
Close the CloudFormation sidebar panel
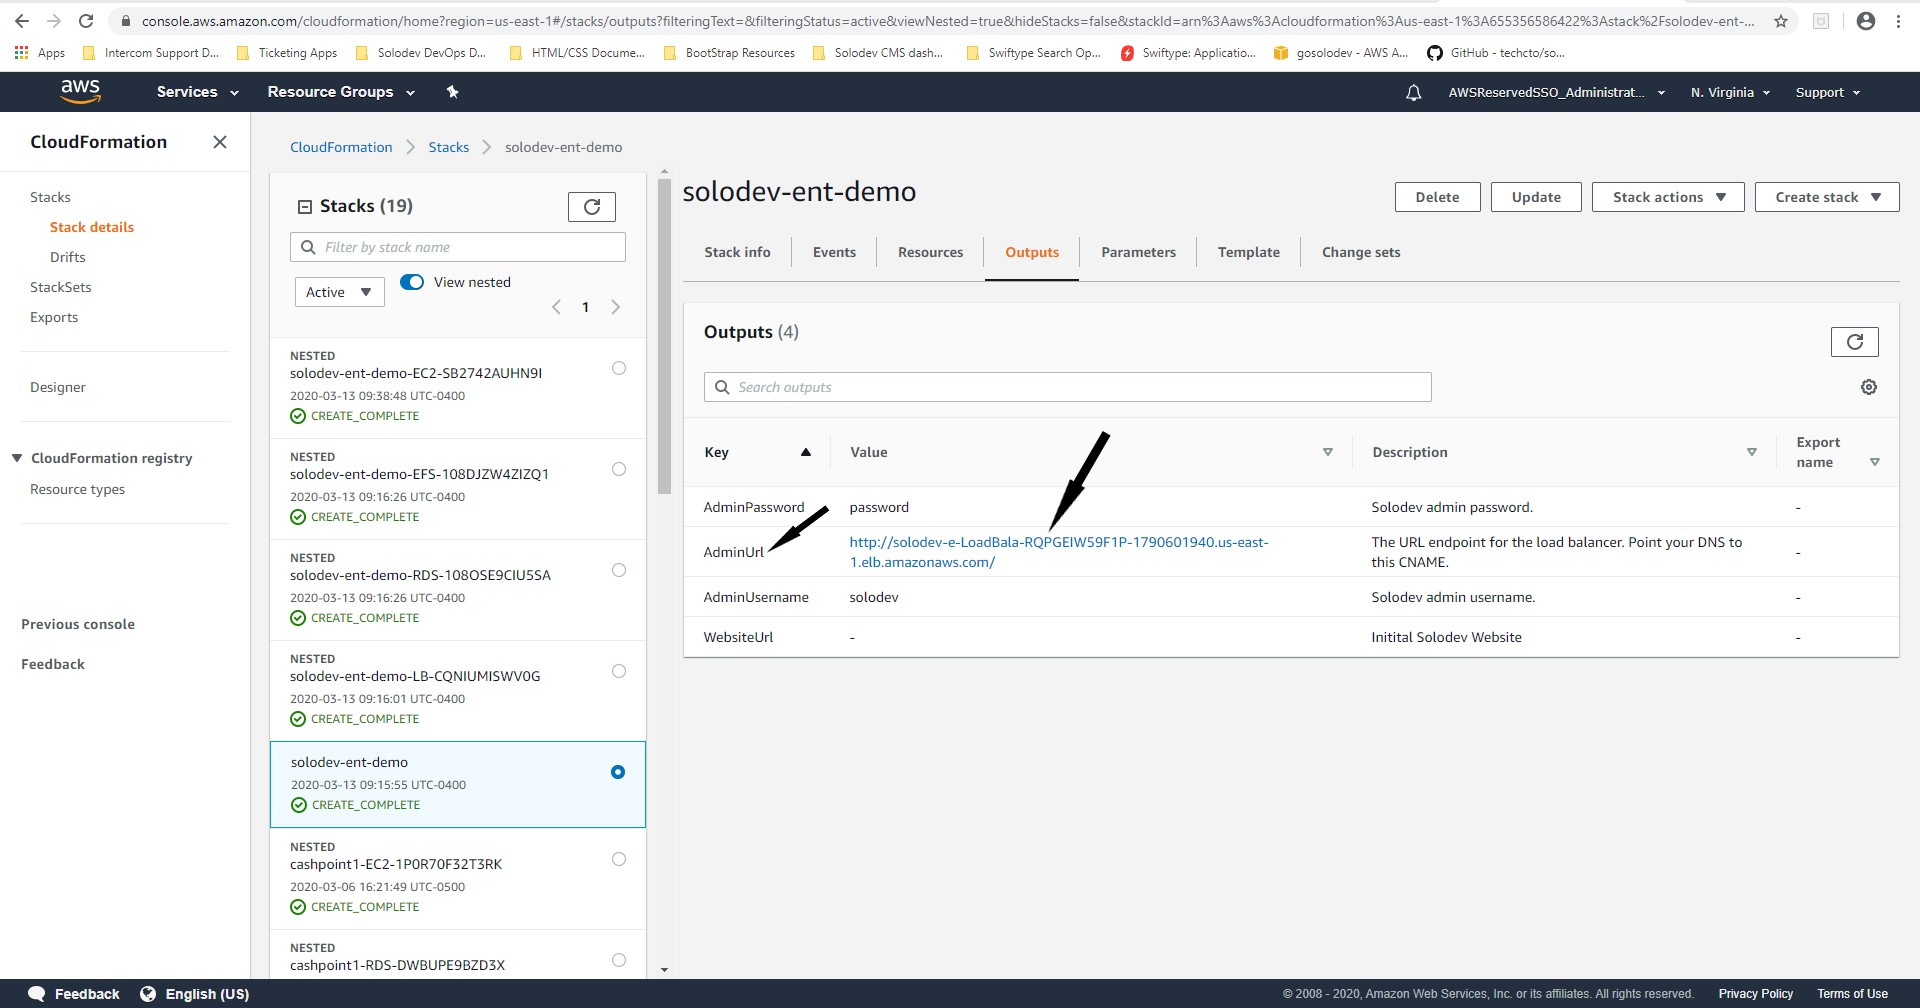[x=220, y=142]
